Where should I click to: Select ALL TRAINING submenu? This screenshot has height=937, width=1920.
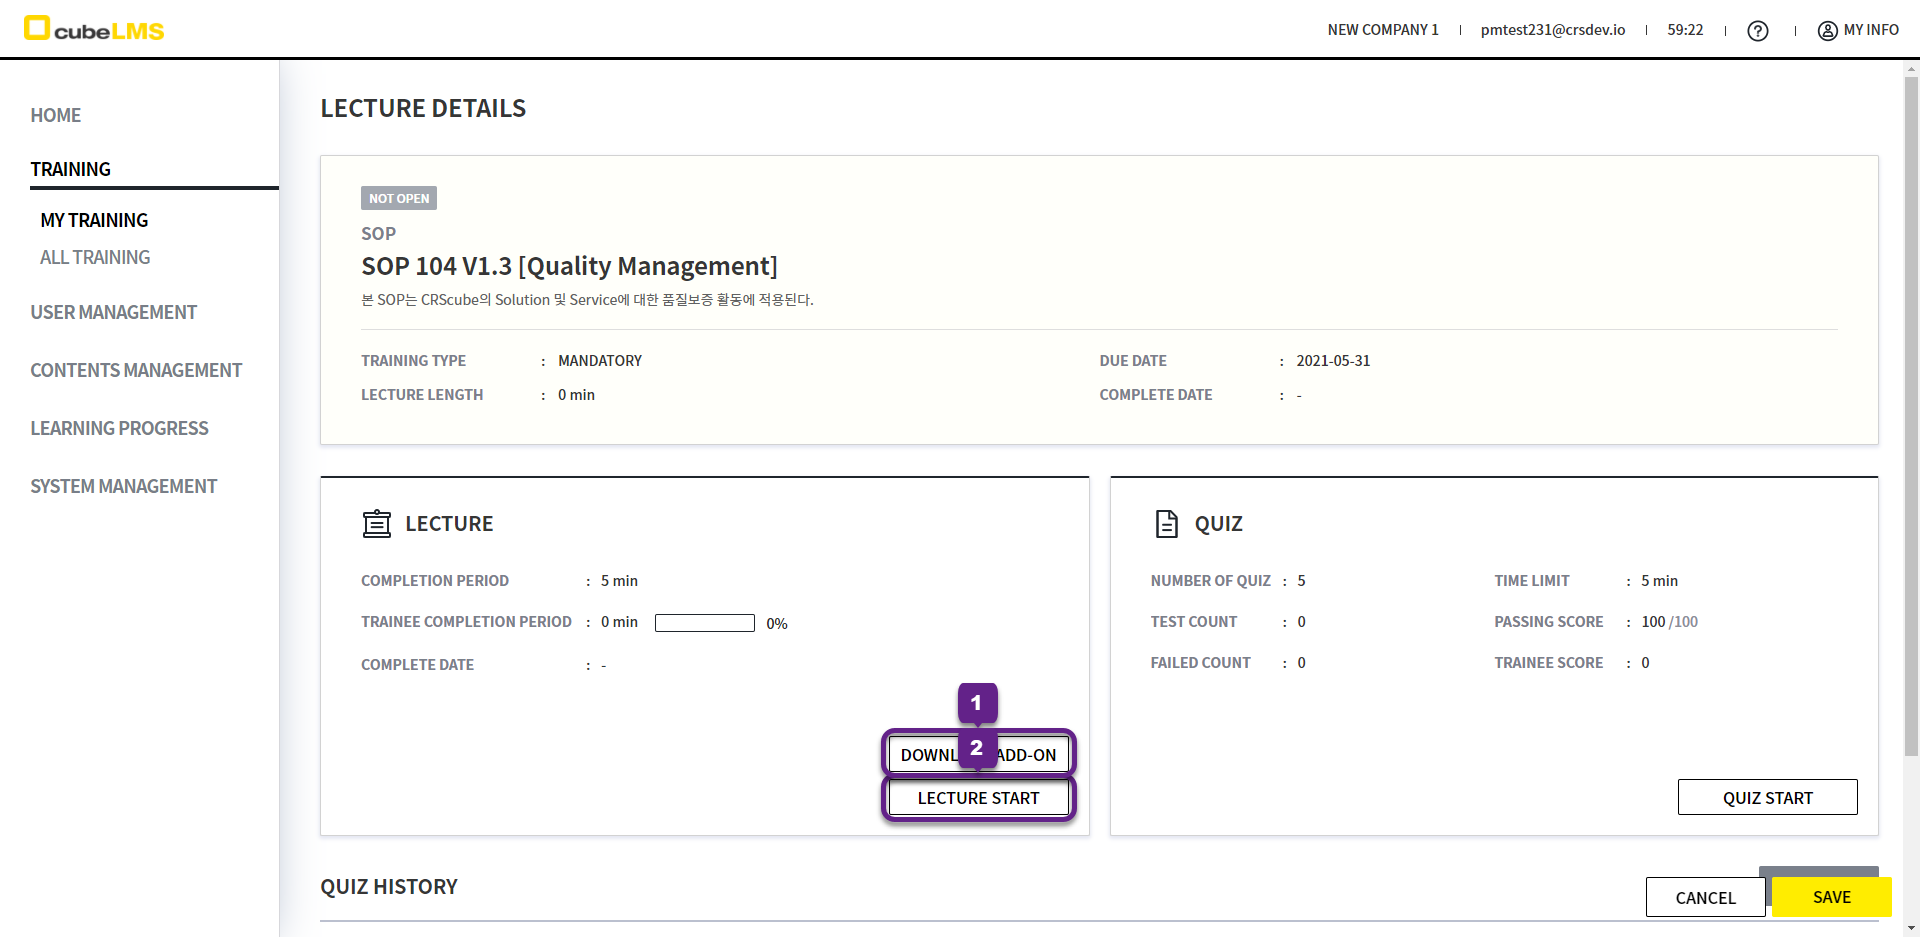pos(95,257)
